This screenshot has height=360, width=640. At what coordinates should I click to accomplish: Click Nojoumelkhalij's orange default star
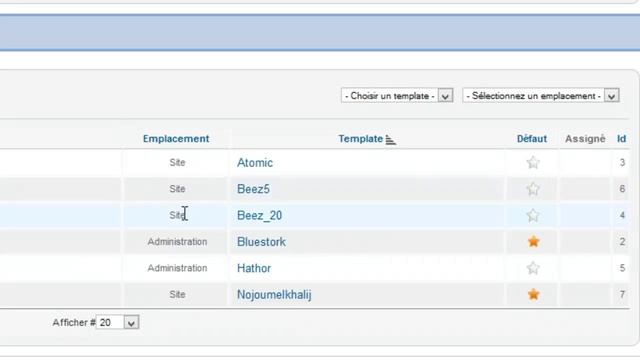[533, 294]
